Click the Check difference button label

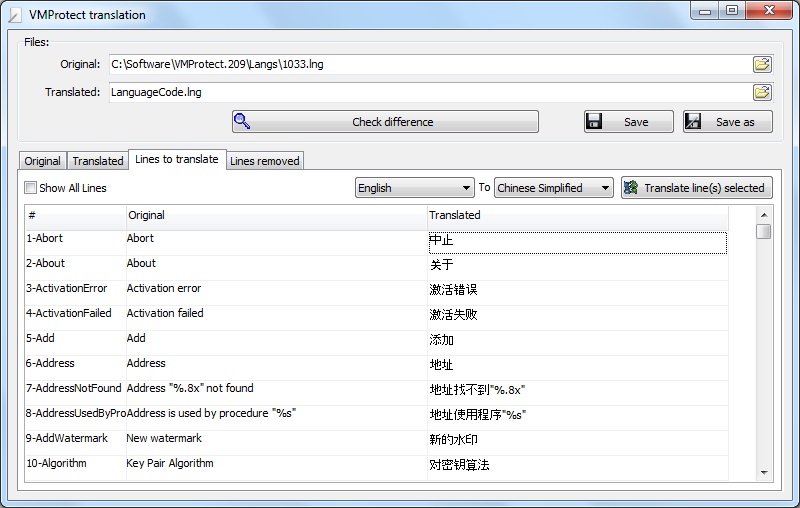click(392, 122)
